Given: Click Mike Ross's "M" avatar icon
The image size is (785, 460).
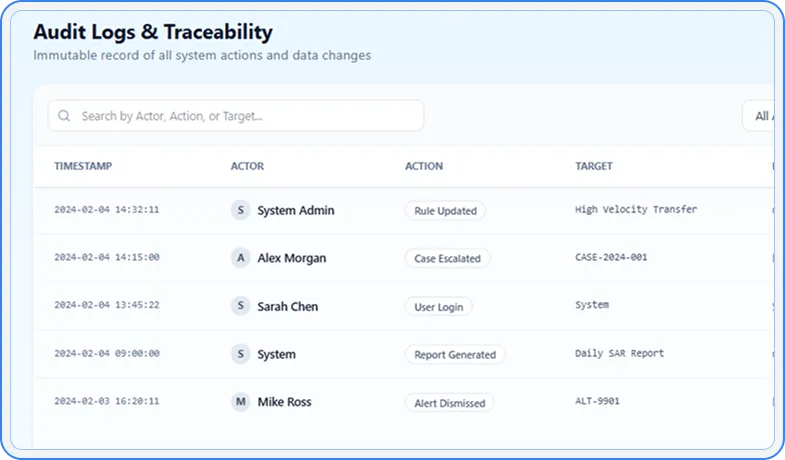Looking at the screenshot, I should (x=240, y=402).
